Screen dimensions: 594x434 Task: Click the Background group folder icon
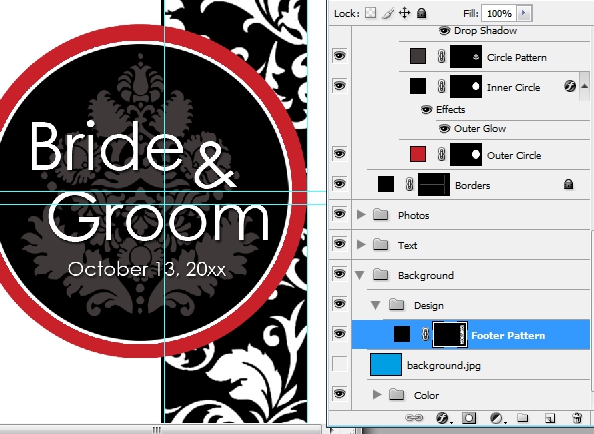tap(380, 275)
